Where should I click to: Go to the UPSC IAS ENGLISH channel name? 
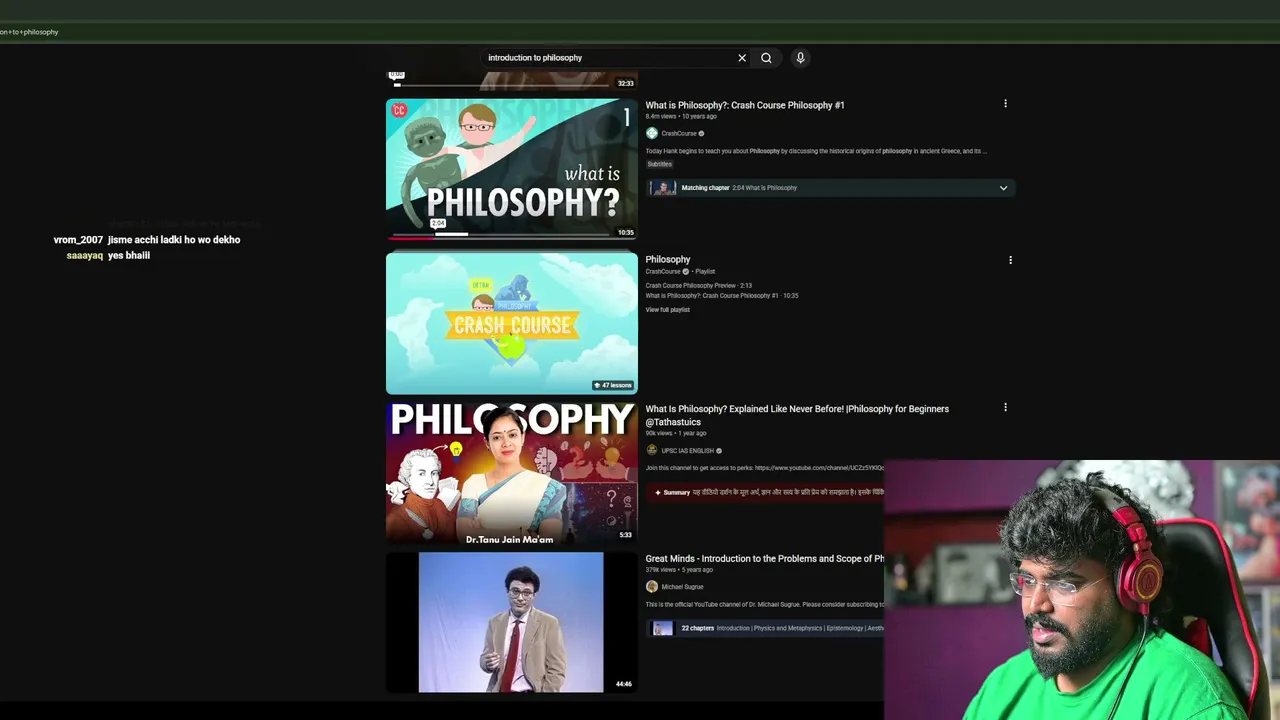point(688,451)
